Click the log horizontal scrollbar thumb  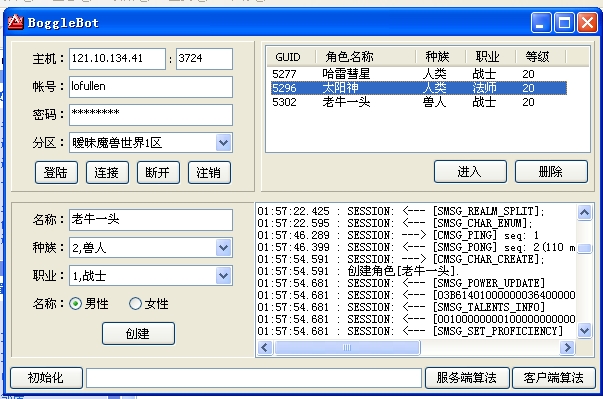[x=347, y=347]
